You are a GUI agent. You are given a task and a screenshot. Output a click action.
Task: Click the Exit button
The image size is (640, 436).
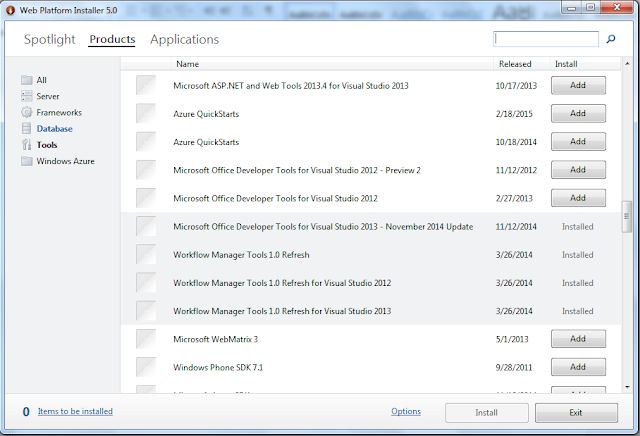[576, 413]
